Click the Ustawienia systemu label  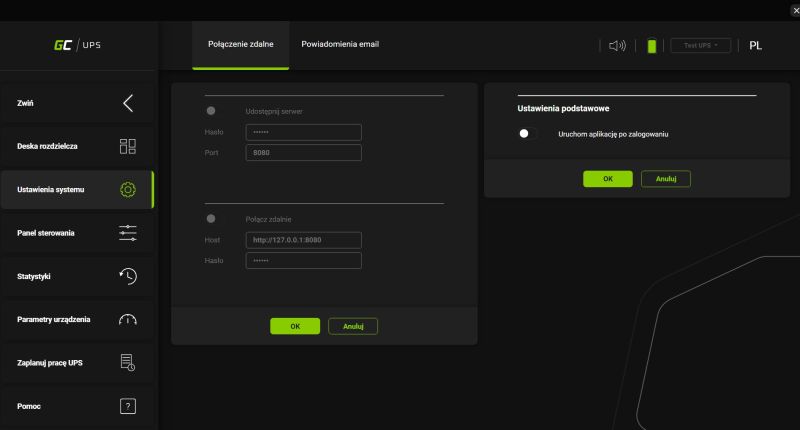click(51, 190)
